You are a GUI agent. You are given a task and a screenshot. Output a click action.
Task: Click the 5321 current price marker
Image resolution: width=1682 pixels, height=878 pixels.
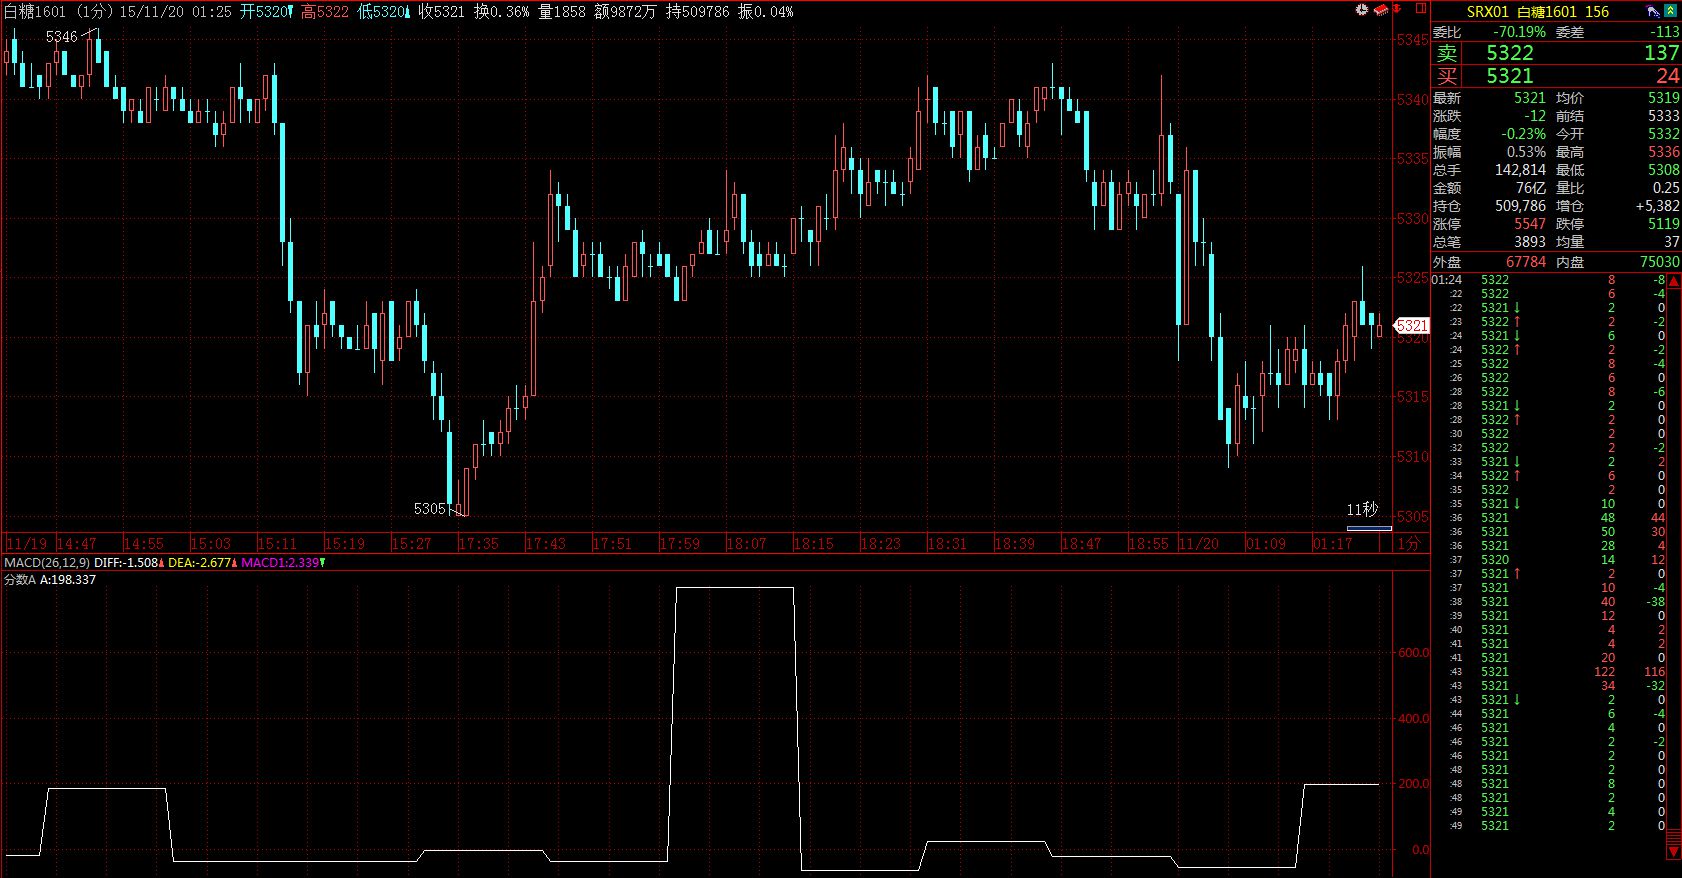[1411, 326]
